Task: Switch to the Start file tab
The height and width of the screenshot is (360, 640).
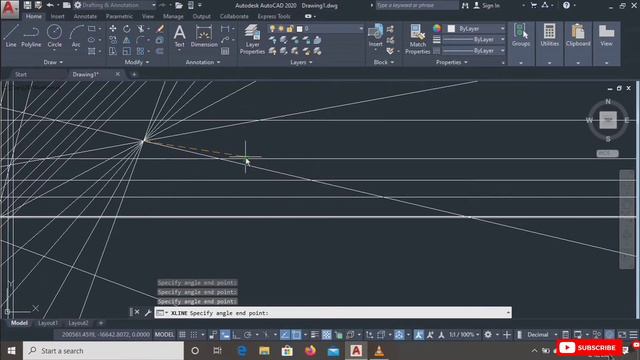Action: (21, 74)
